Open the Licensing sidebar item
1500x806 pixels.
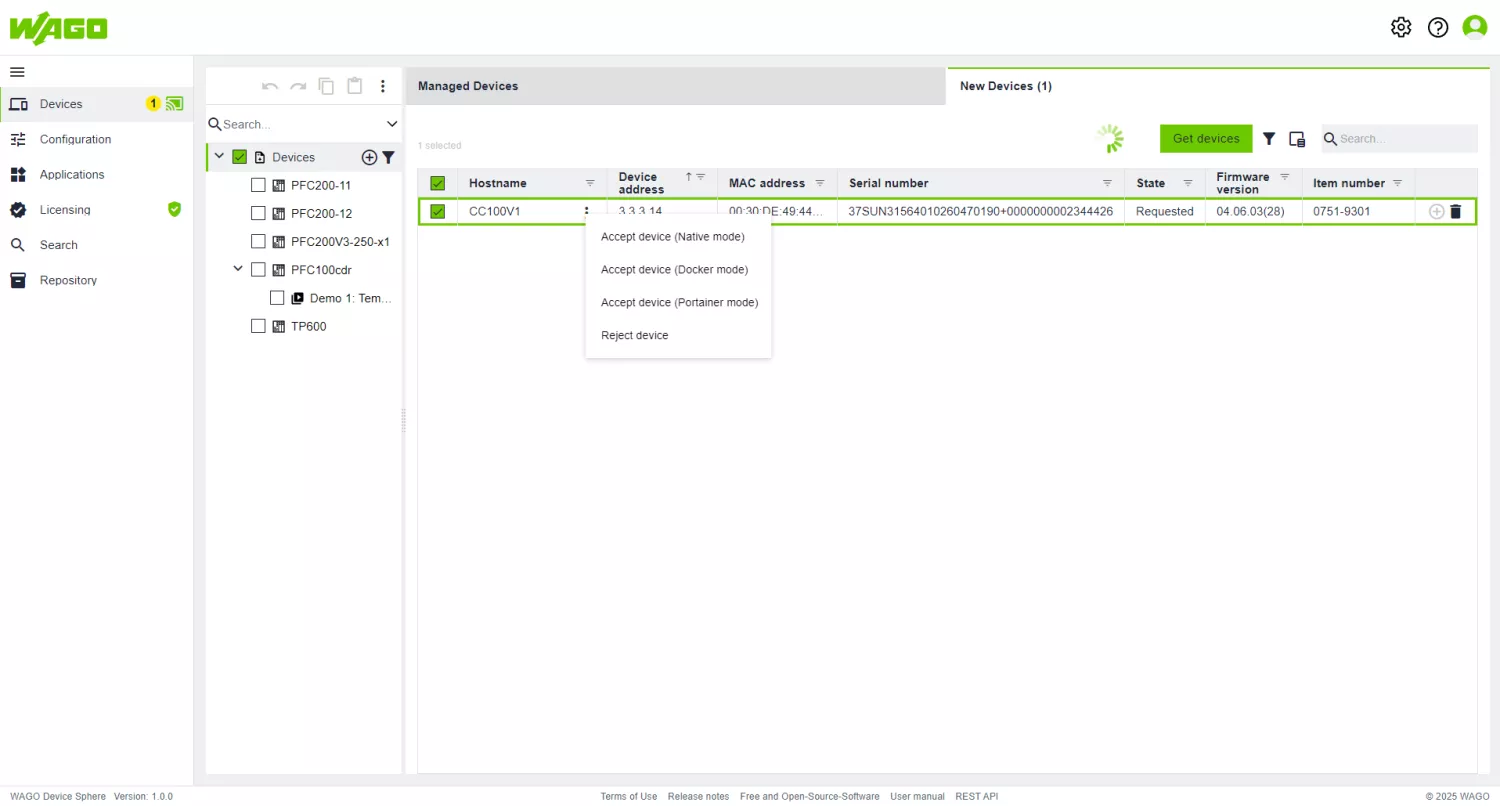[x=96, y=210]
